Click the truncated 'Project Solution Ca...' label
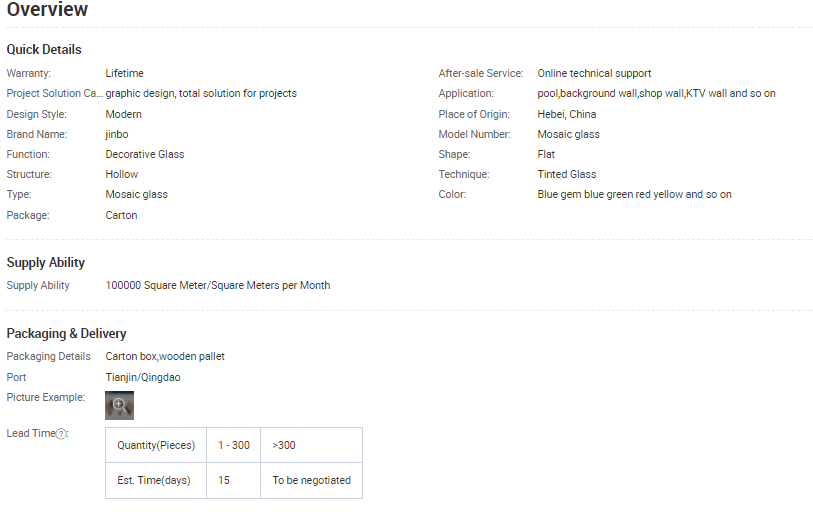 click(54, 93)
